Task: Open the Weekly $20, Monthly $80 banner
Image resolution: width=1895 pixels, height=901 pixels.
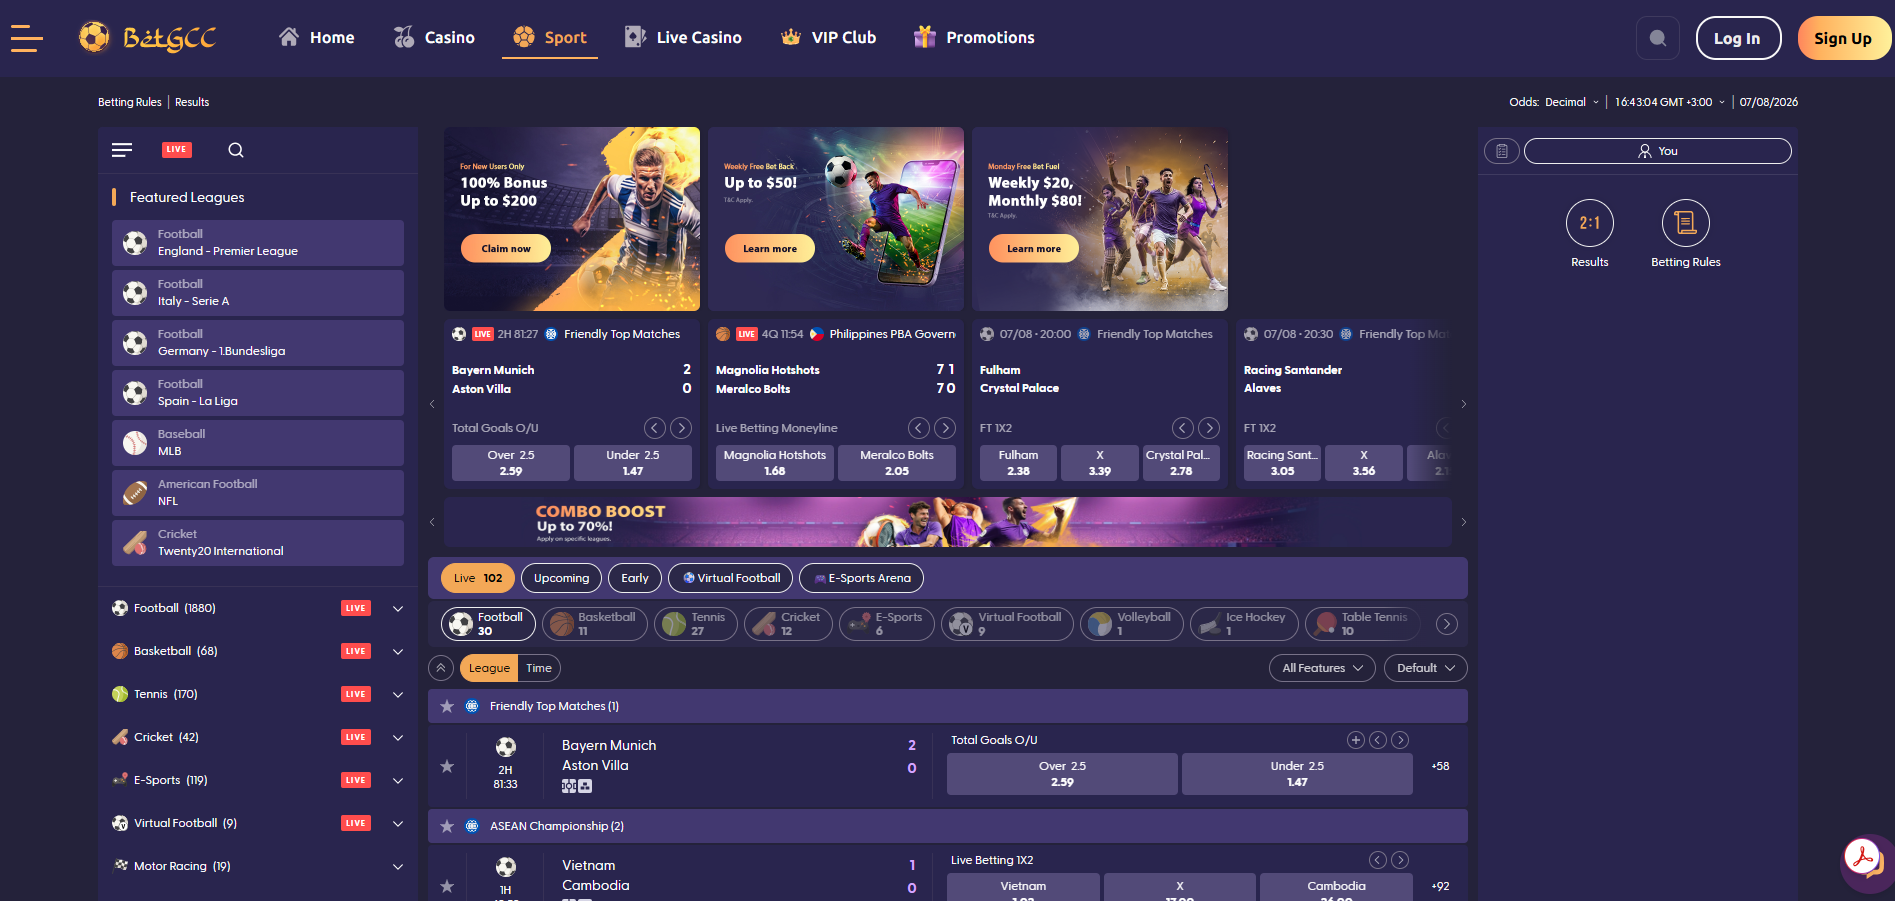Action: pyautogui.click(x=1100, y=219)
